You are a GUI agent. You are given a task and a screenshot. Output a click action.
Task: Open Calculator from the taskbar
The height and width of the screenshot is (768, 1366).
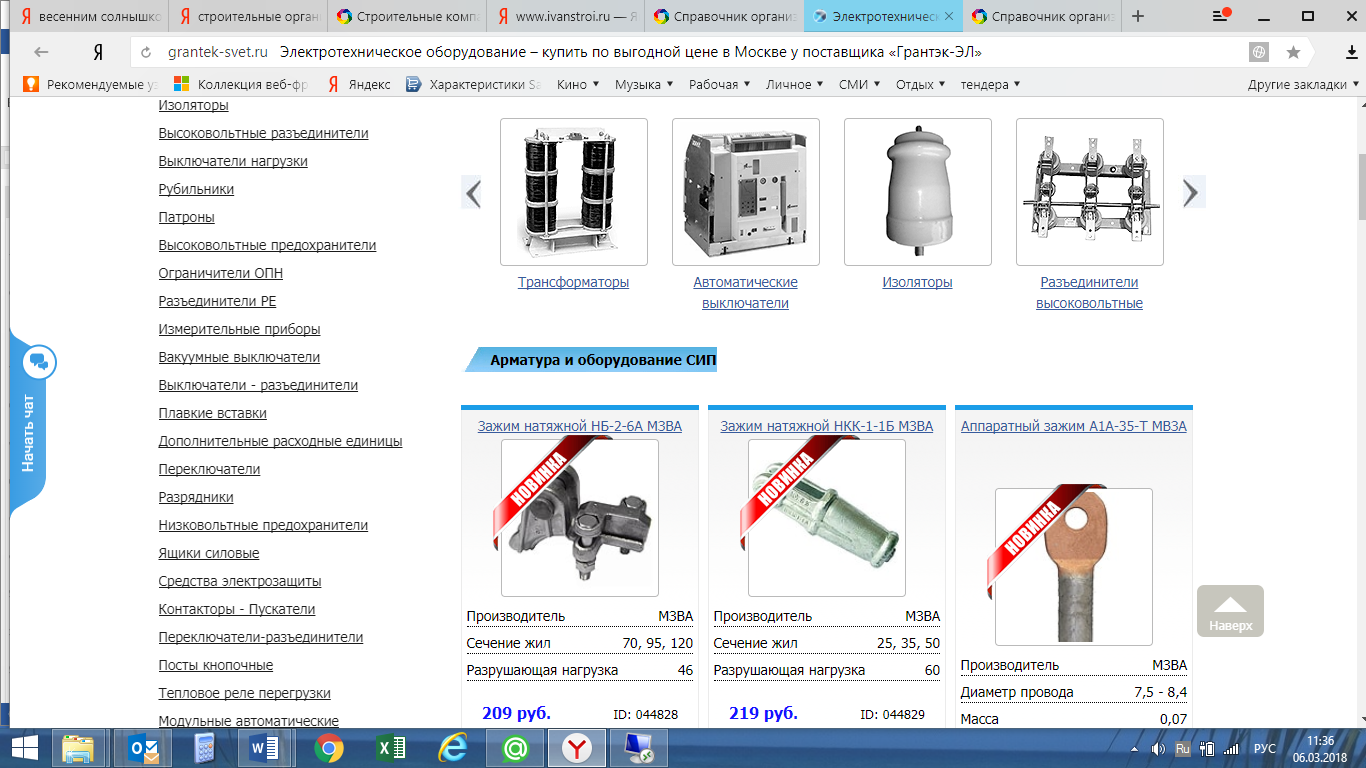[x=205, y=747]
